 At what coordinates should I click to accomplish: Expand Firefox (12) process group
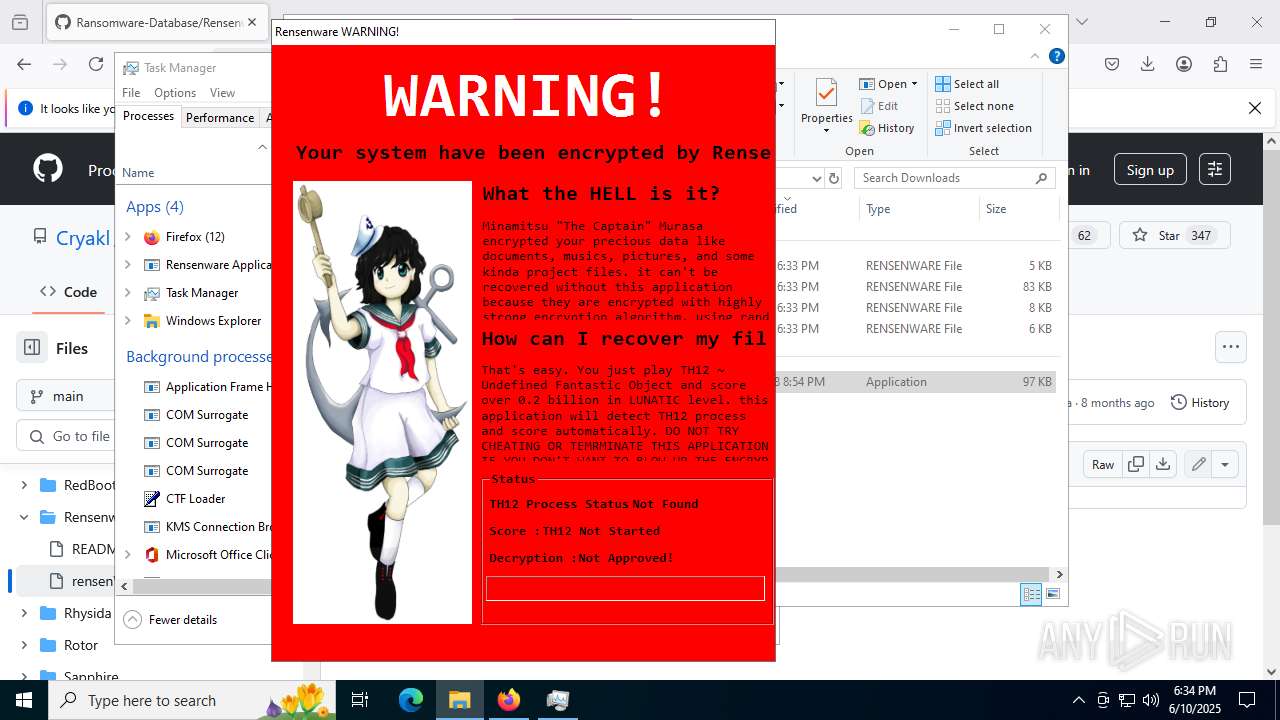(128, 237)
